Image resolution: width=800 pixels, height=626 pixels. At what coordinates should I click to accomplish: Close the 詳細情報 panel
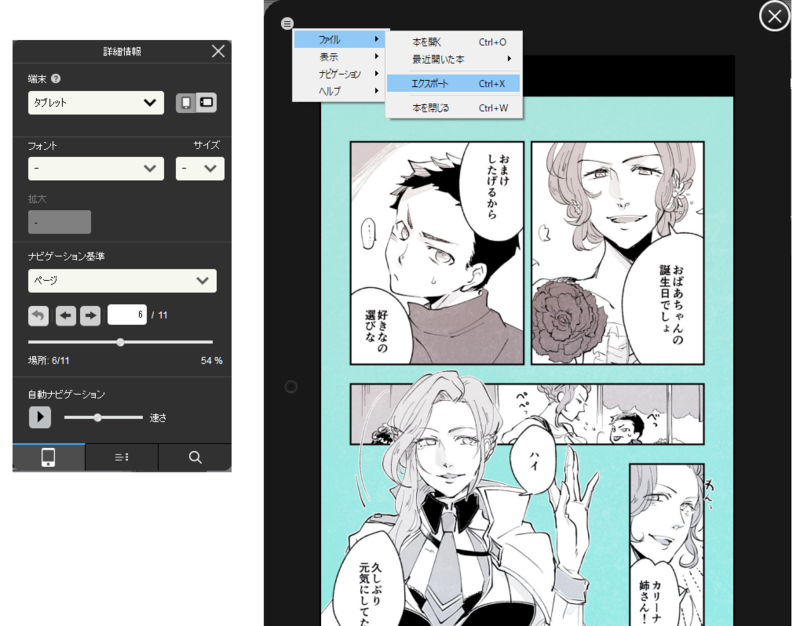pyautogui.click(x=218, y=51)
